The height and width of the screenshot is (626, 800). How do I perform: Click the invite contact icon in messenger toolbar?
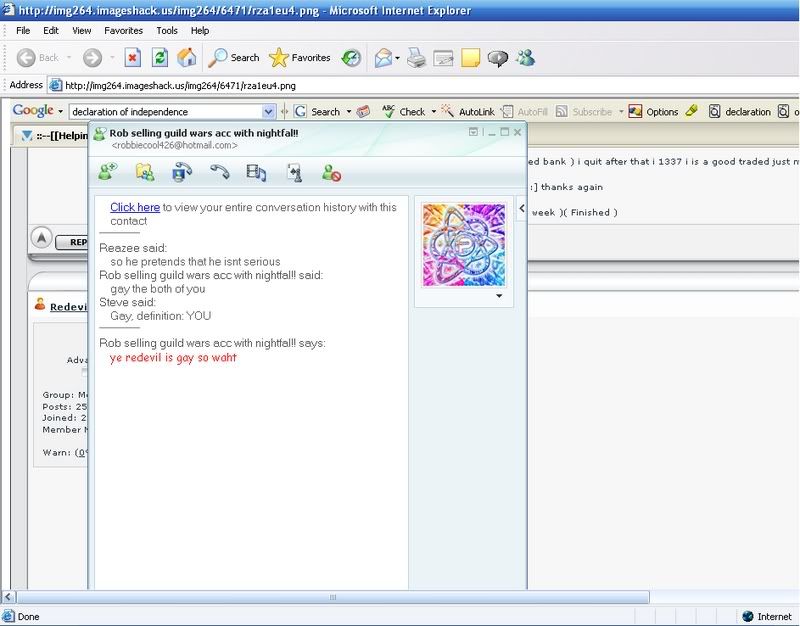[x=107, y=172]
